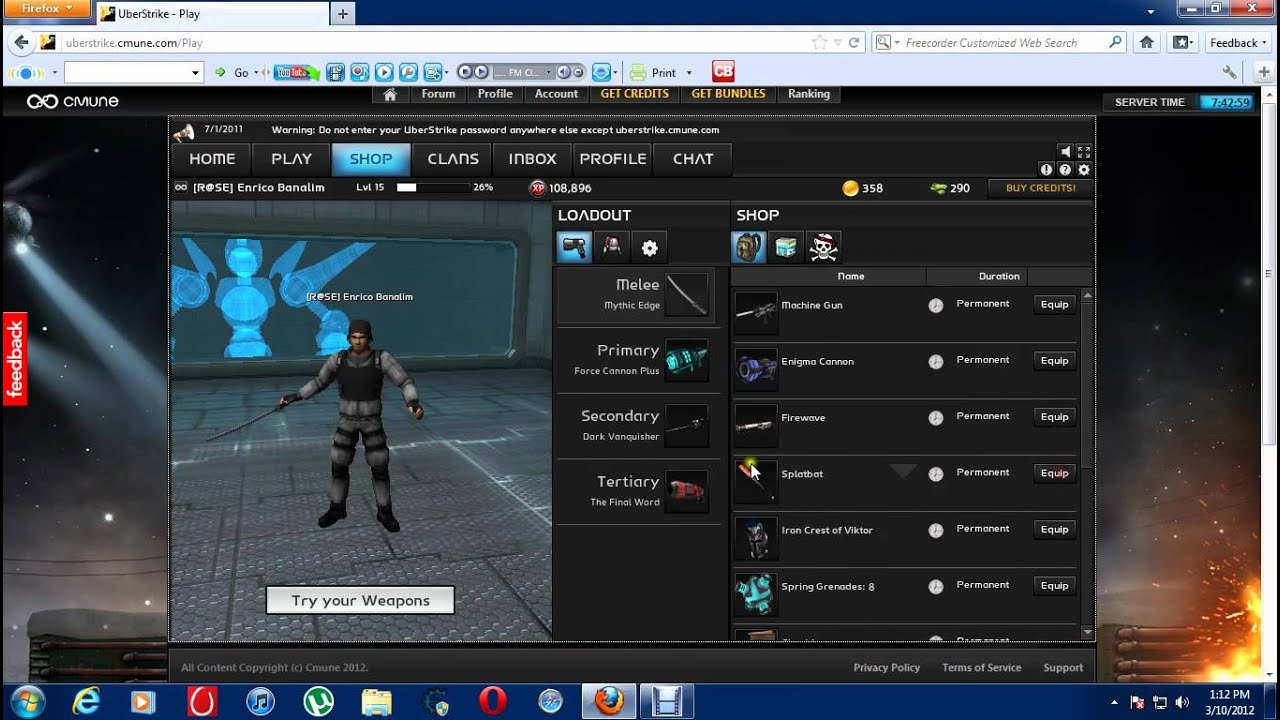
Task: Click the GET BUNDLES link
Action: click(728, 94)
